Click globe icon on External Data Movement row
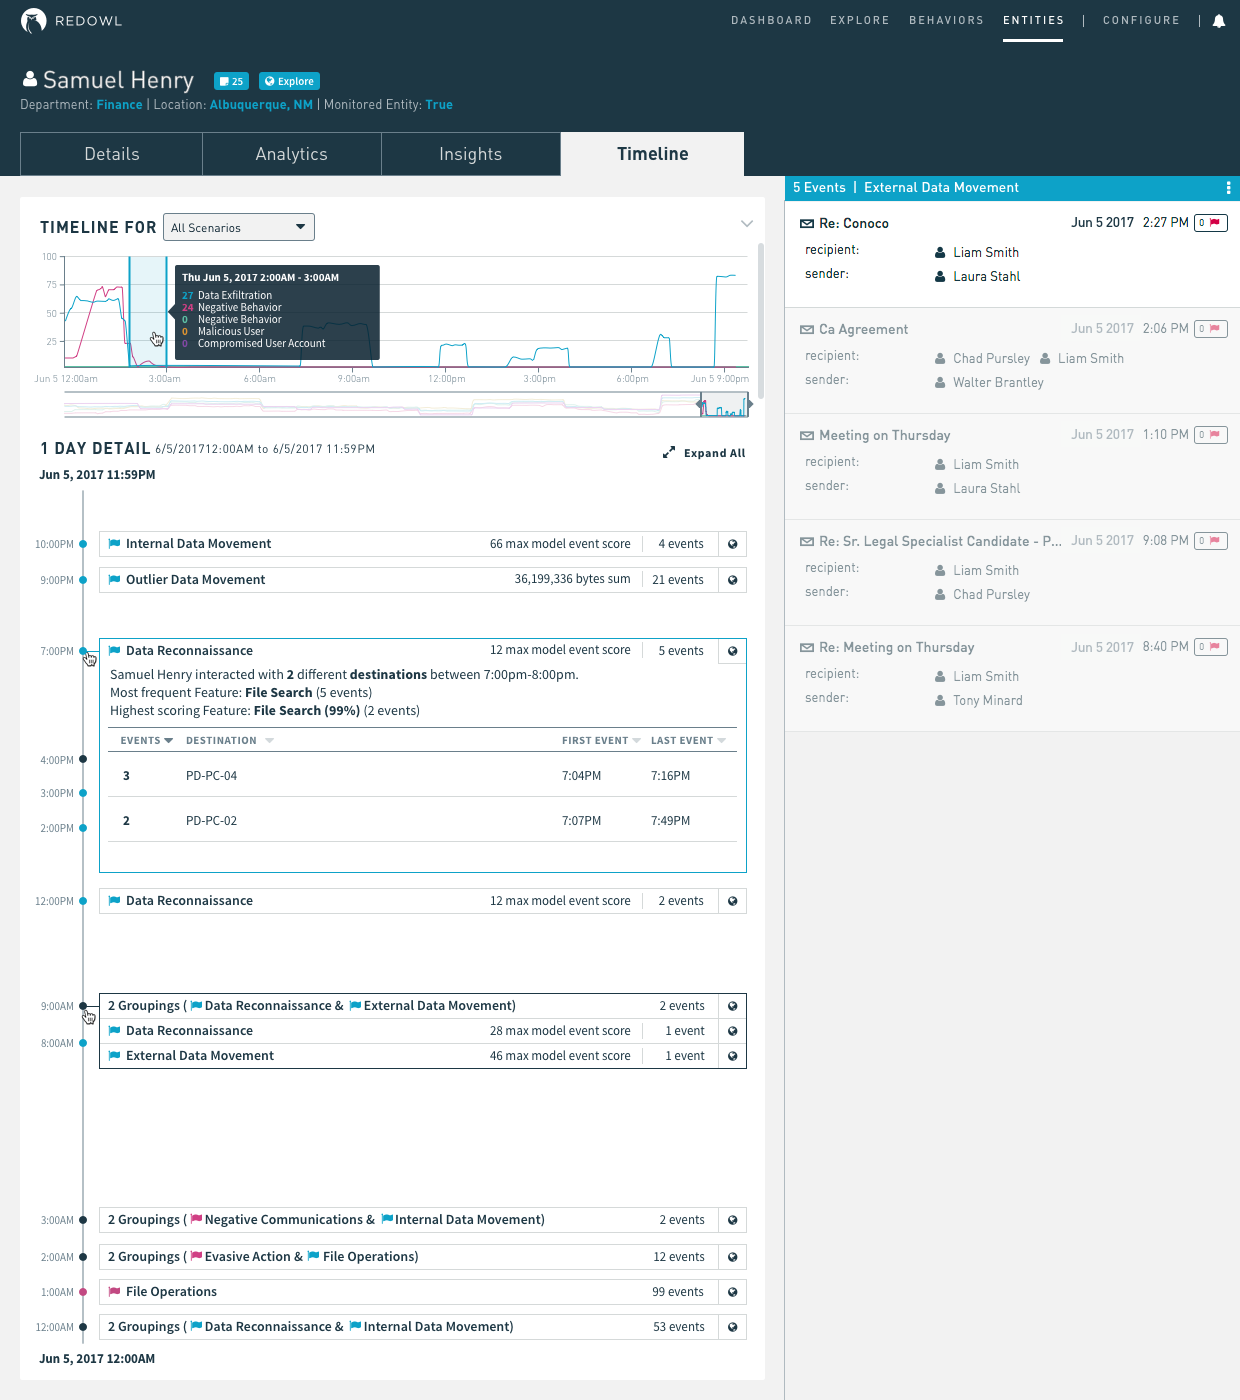This screenshot has height=1400, width=1240. point(733,1056)
